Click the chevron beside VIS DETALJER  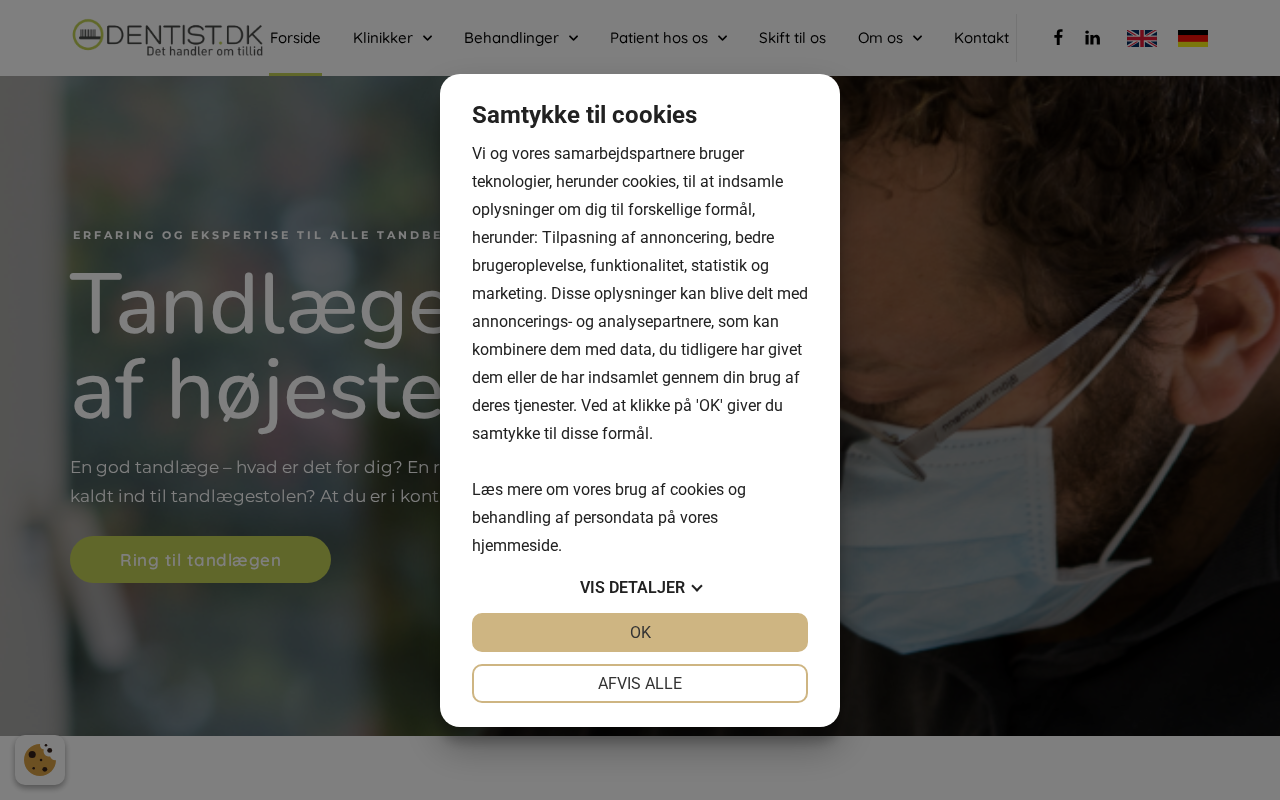click(x=697, y=588)
